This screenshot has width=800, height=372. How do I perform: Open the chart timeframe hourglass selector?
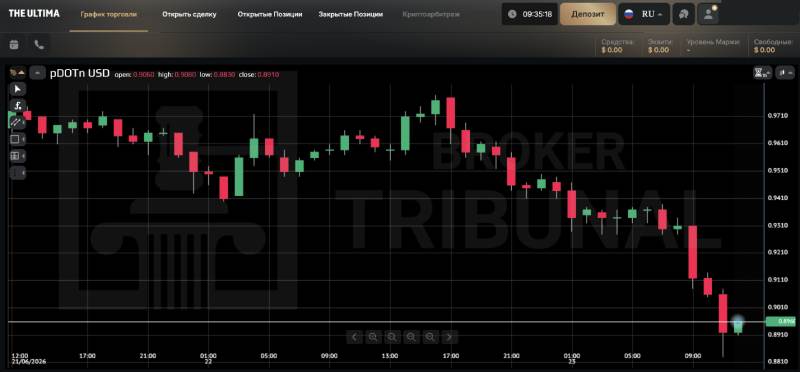coord(763,73)
